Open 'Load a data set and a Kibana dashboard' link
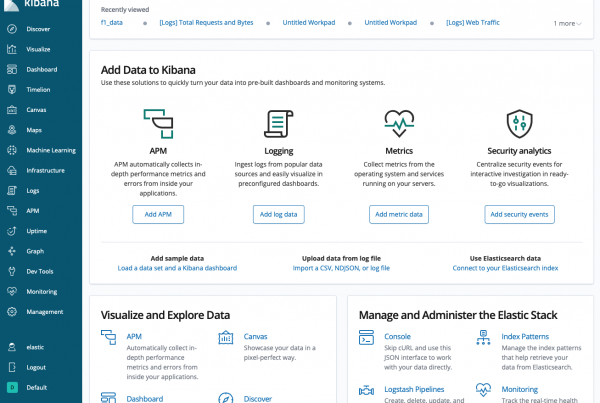Image resolution: width=600 pixels, height=403 pixels. click(x=177, y=268)
